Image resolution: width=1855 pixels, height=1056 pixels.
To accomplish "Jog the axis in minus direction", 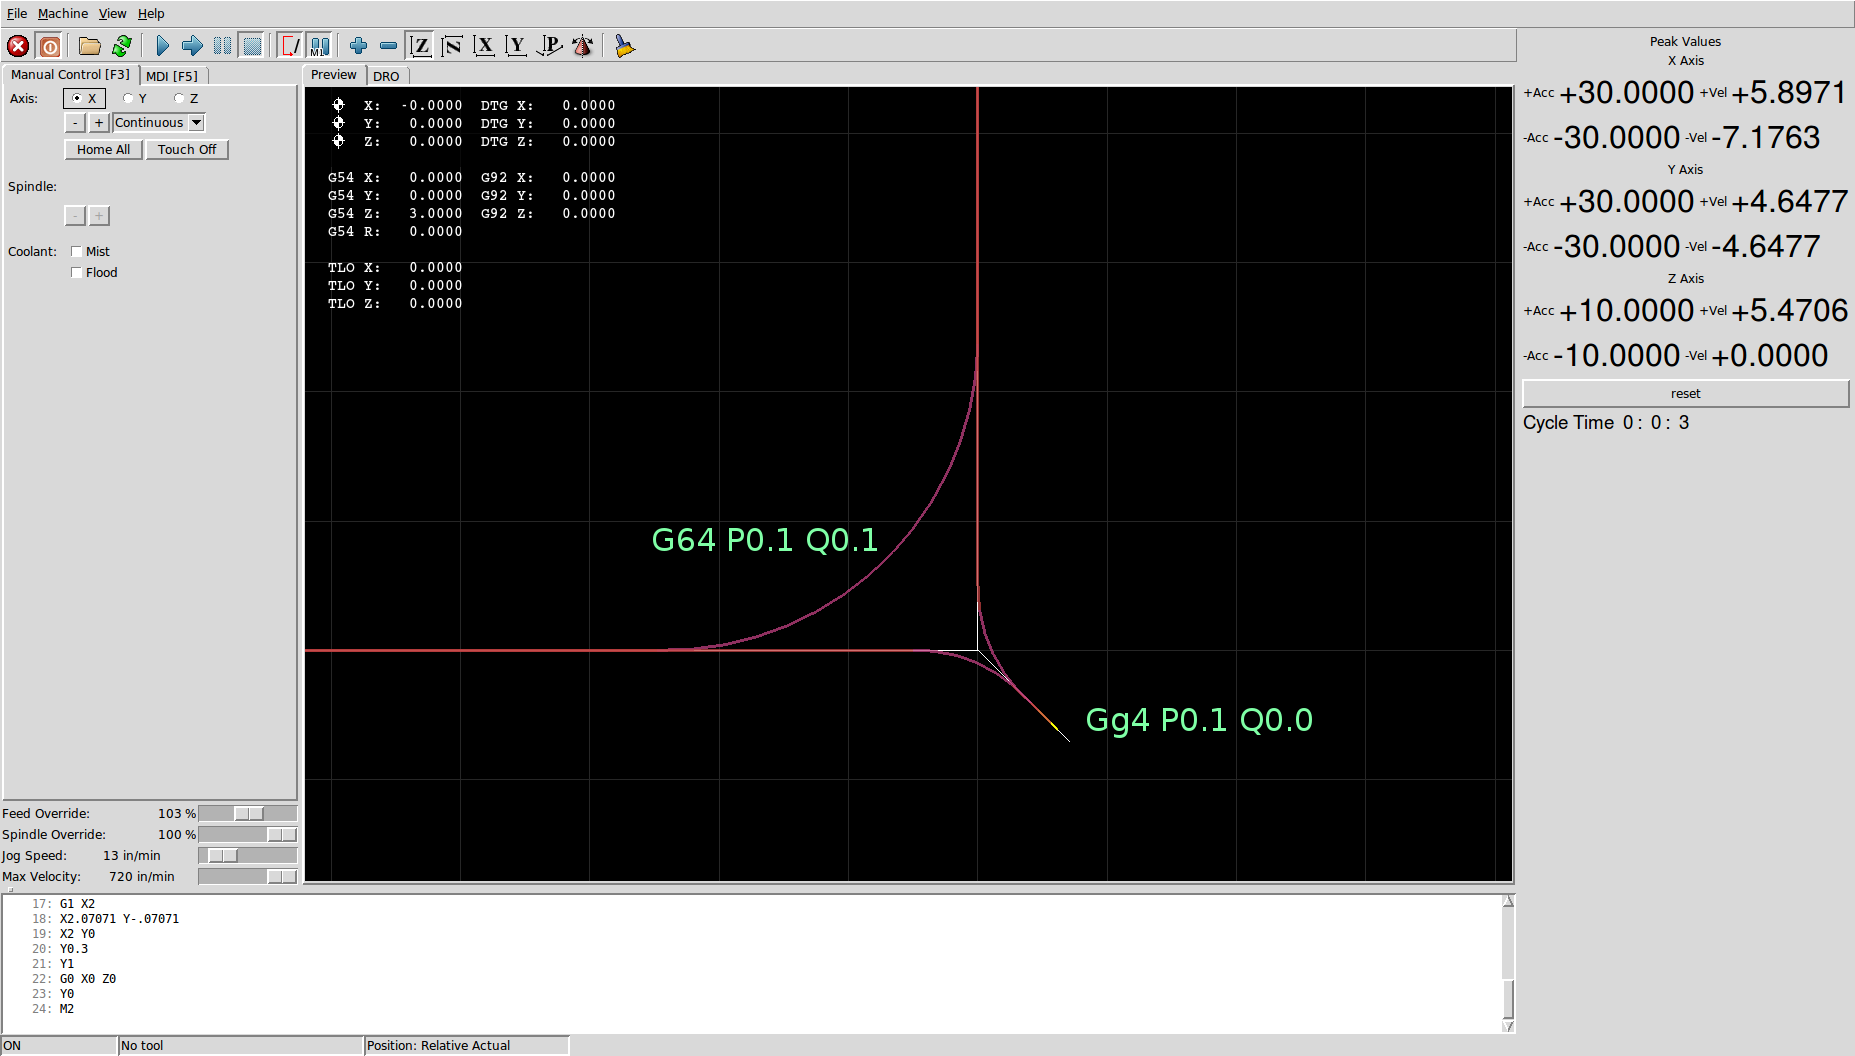I will click(x=75, y=123).
